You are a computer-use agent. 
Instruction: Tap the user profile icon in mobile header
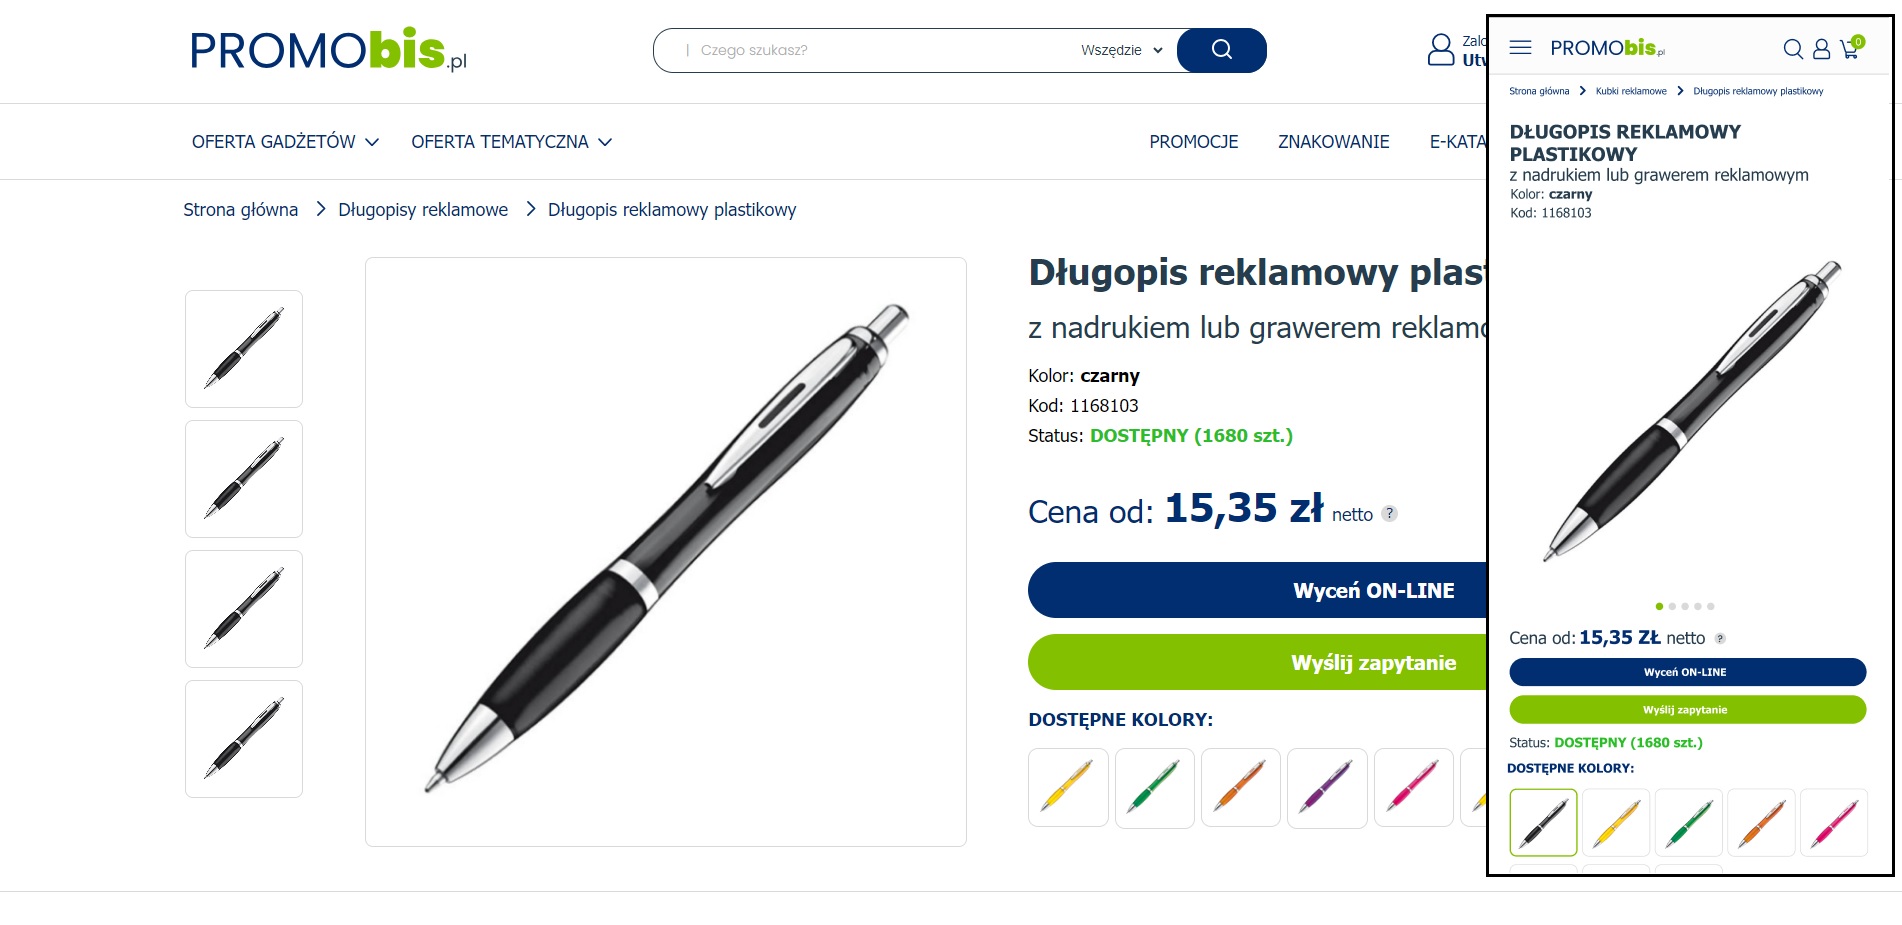point(1821,49)
